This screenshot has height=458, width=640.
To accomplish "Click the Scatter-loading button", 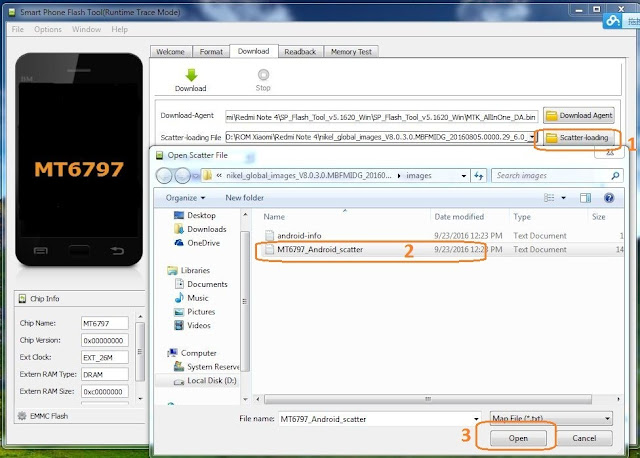I will (x=579, y=138).
